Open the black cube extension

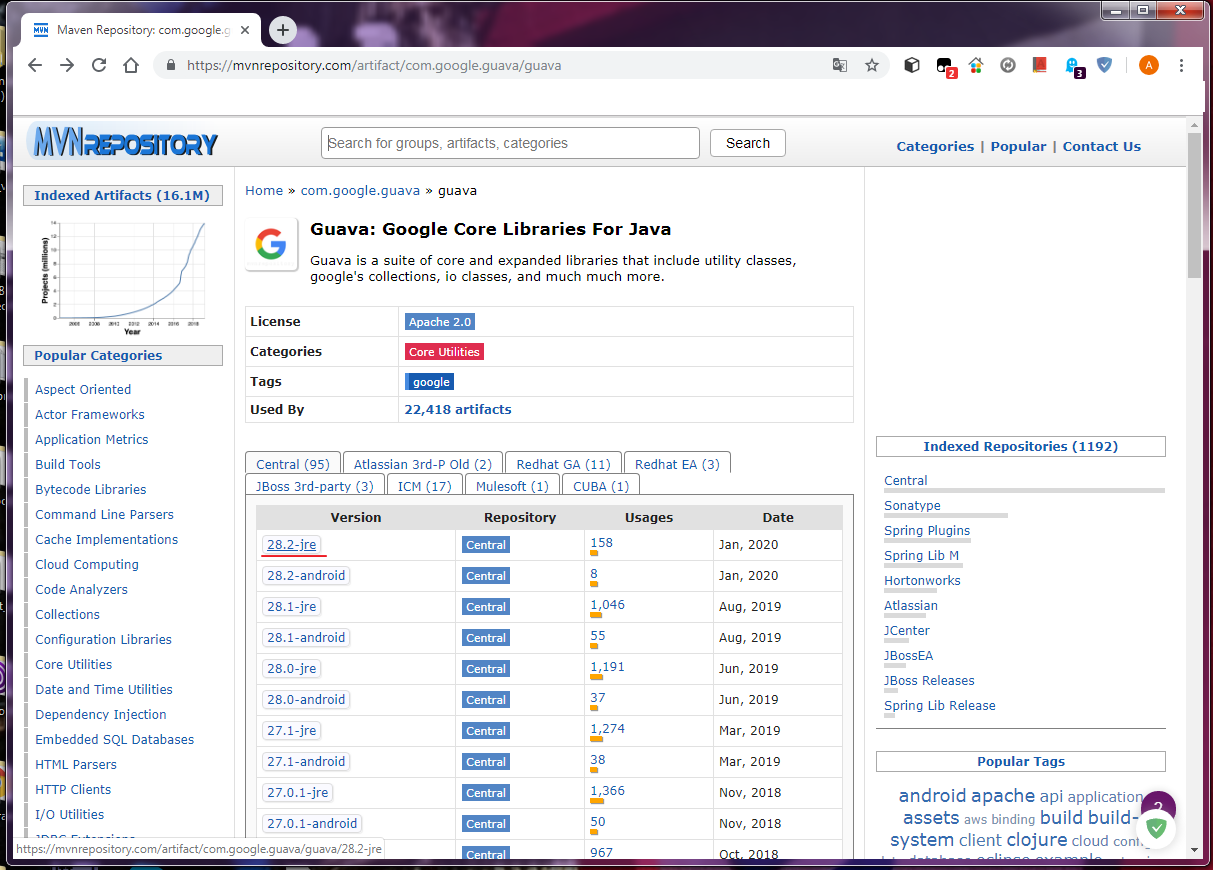(912, 65)
